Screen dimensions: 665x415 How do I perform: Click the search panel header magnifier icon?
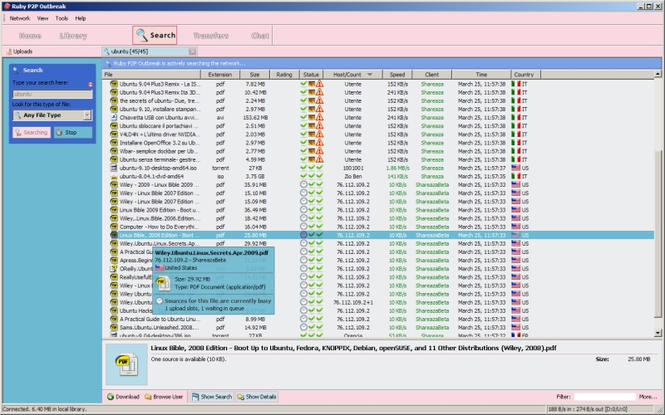16,70
